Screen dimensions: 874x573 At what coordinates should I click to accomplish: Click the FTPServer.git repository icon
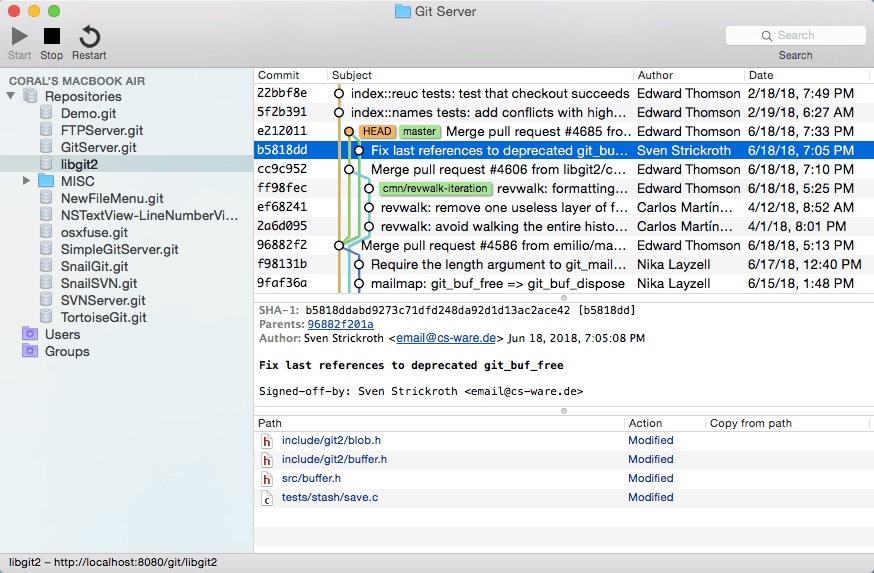click(x=46, y=130)
